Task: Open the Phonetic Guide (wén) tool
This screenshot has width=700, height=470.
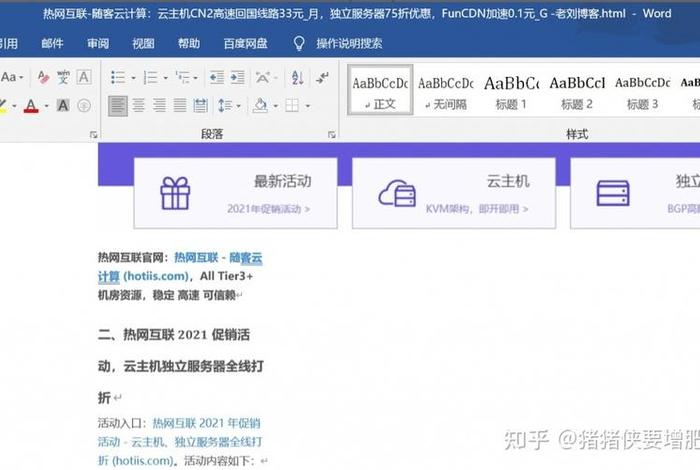Action: coord(63,77)
